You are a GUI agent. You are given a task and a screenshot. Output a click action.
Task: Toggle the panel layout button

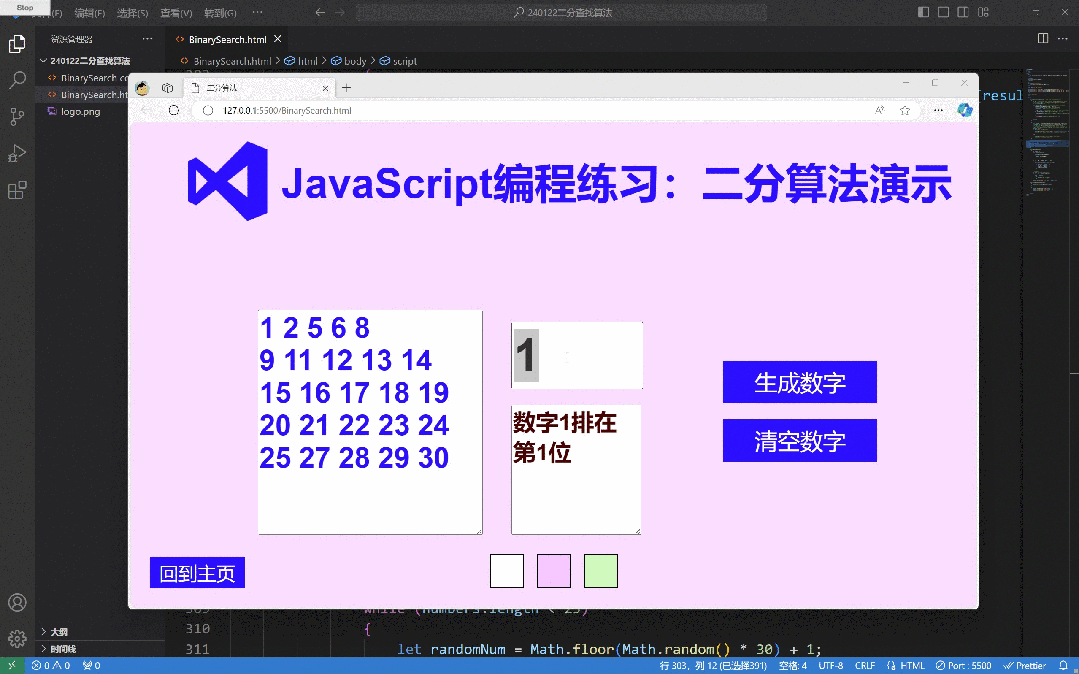point(943,13)
